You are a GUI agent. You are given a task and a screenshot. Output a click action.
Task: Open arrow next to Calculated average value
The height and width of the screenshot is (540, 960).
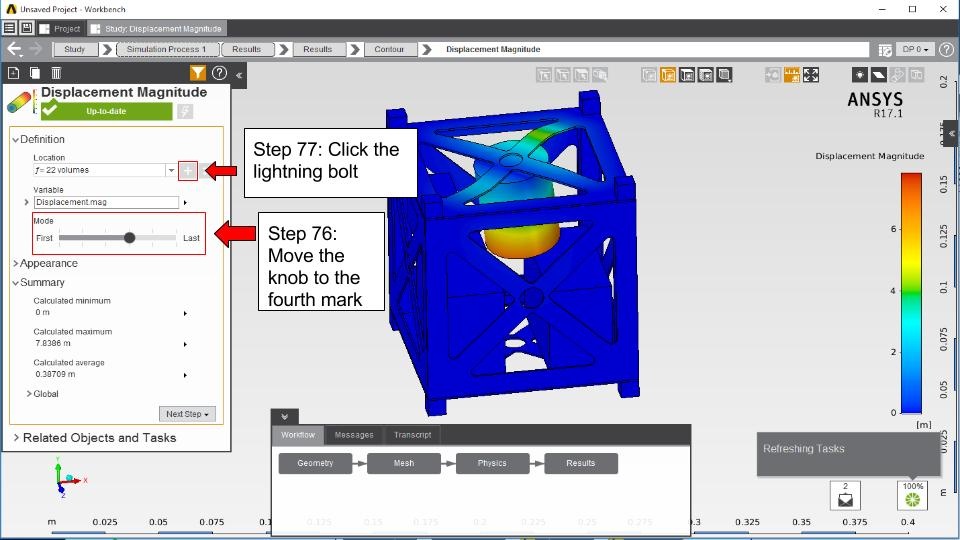point(185,375)
